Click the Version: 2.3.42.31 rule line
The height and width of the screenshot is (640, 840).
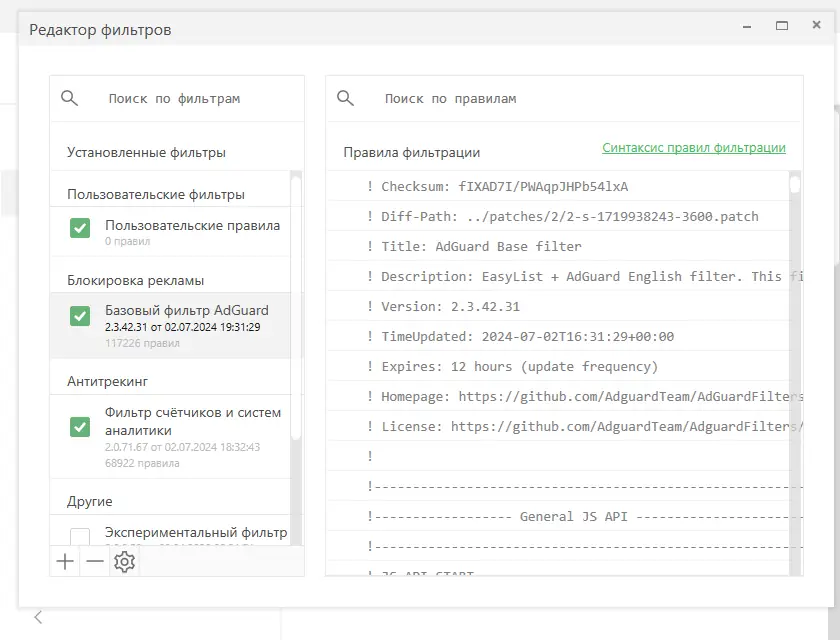point(450,306)
